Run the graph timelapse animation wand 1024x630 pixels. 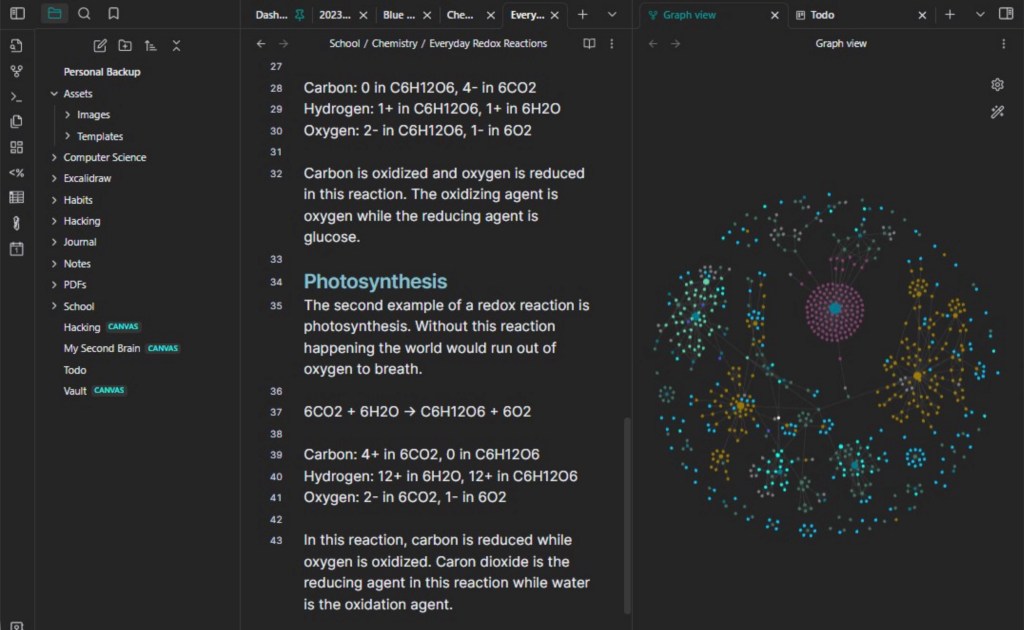(997, 112)
